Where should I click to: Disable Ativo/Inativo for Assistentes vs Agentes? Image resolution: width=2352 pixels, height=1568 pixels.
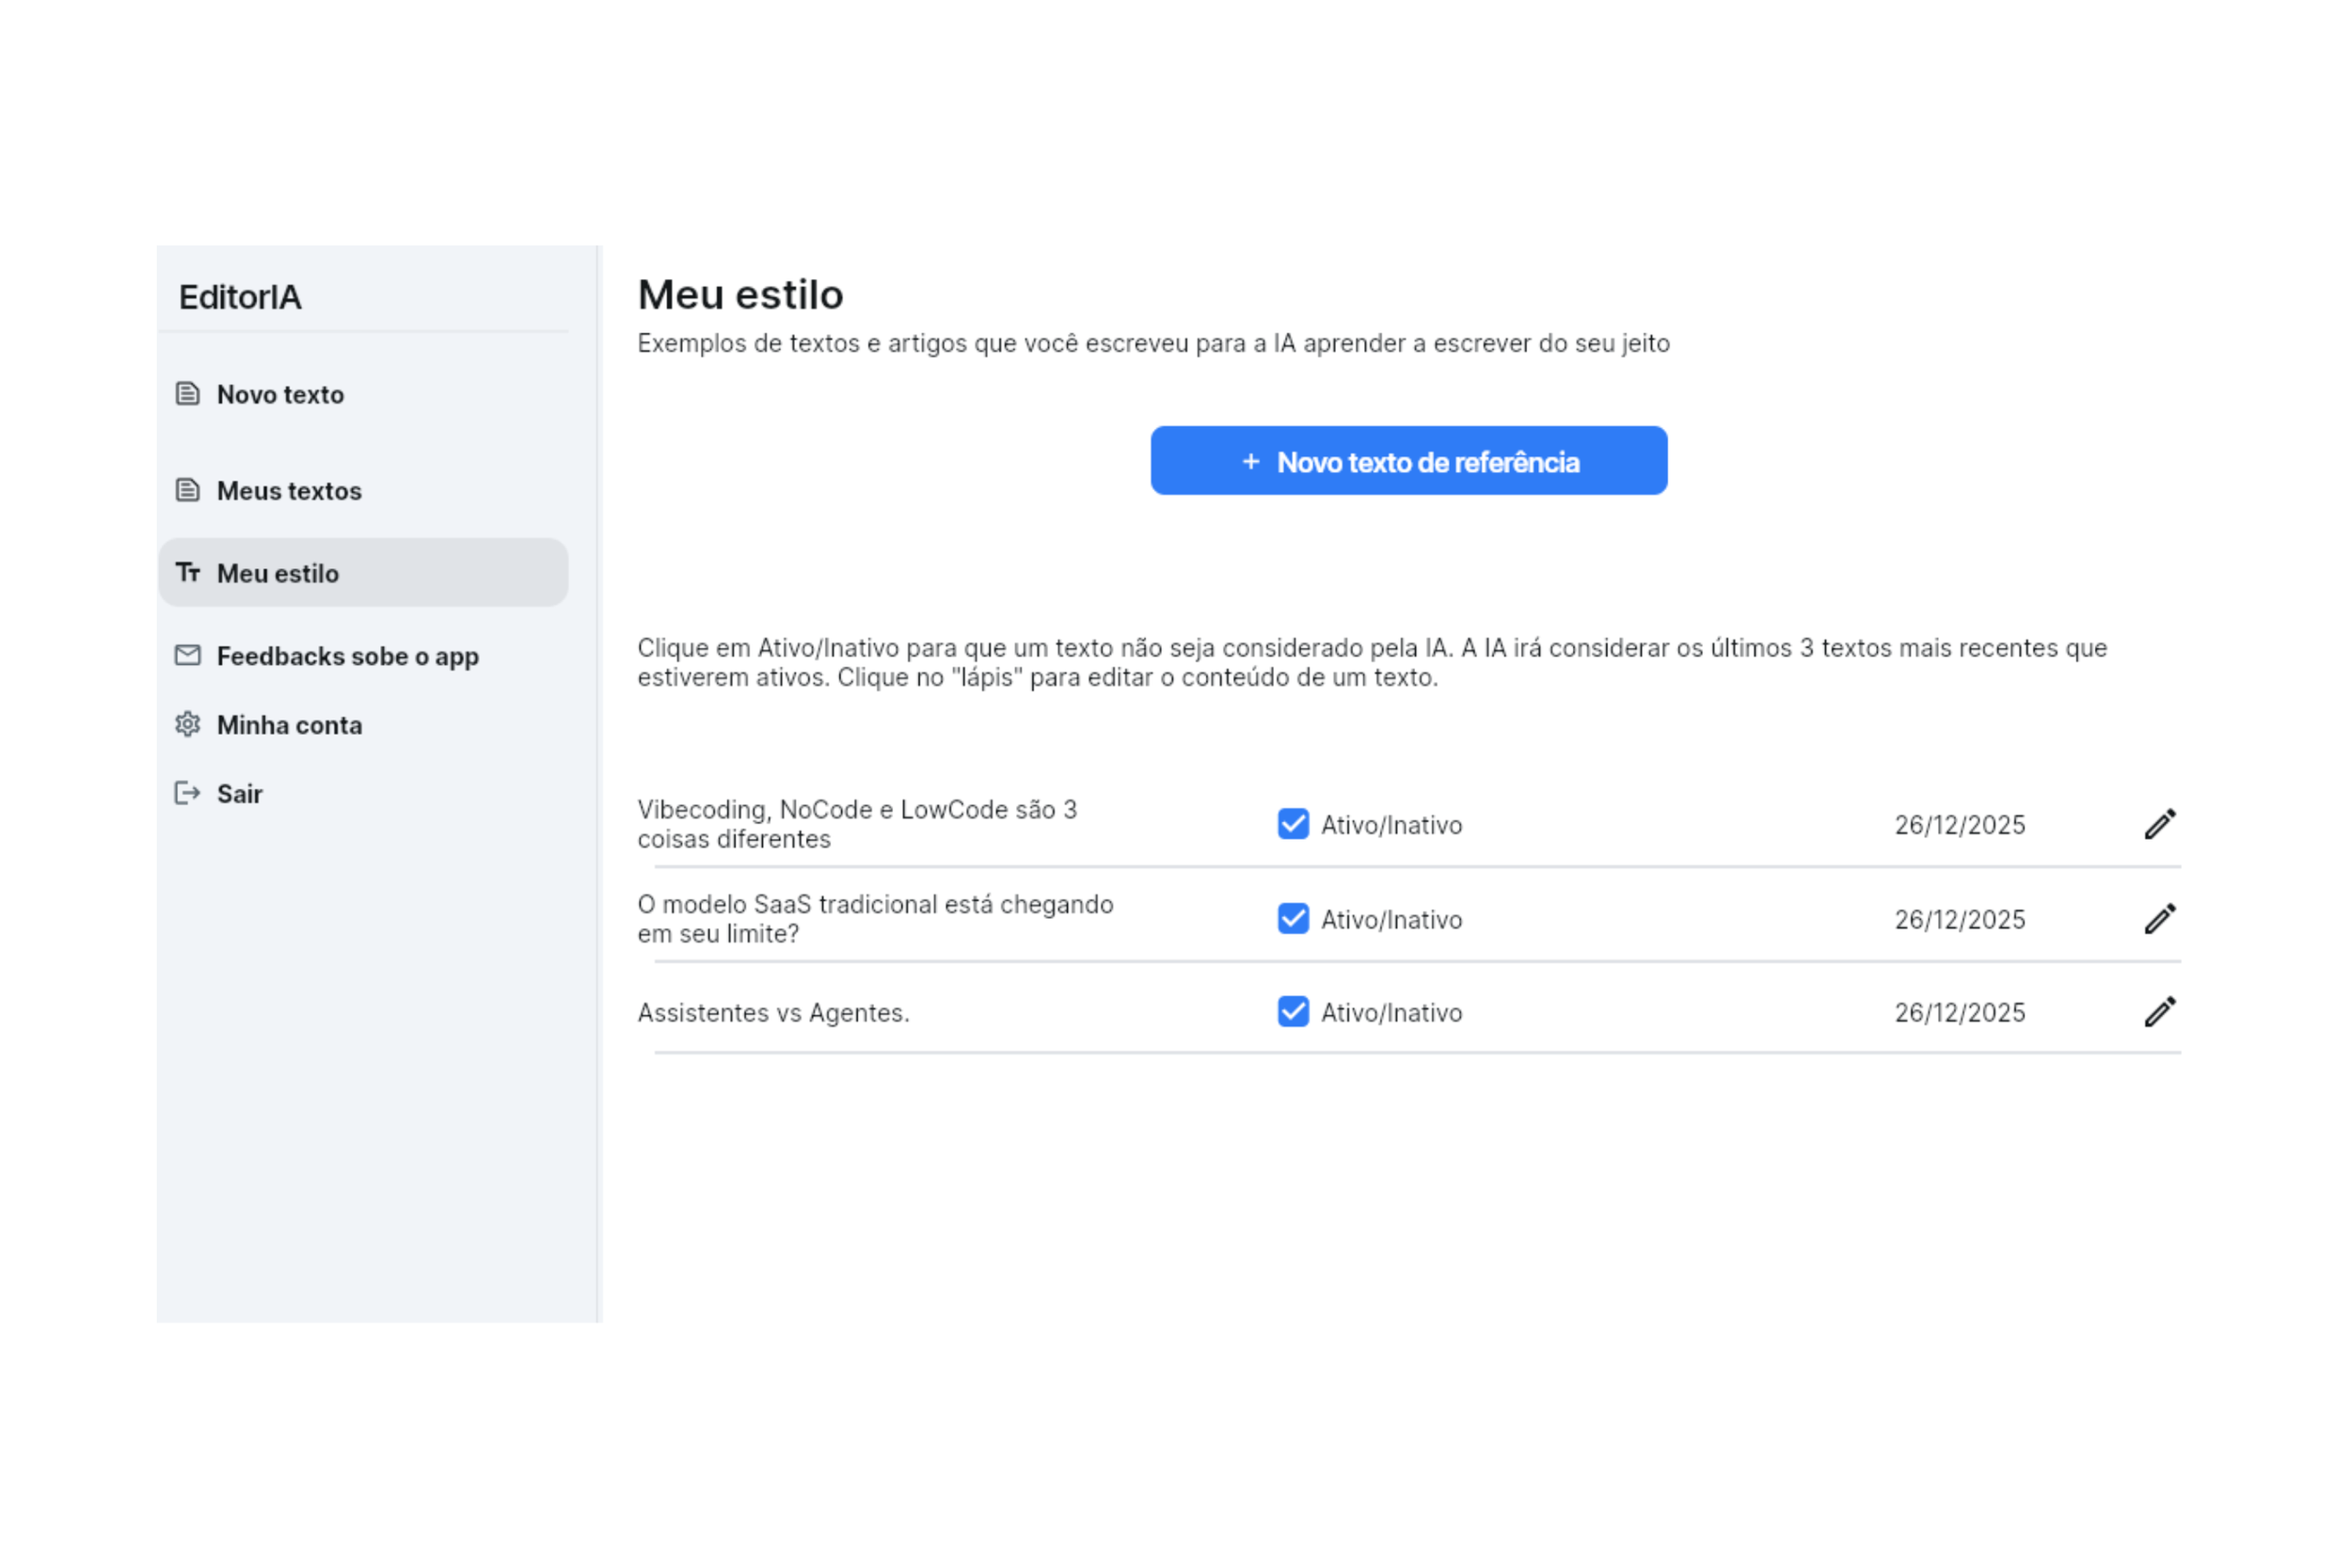point(1293,1012)
